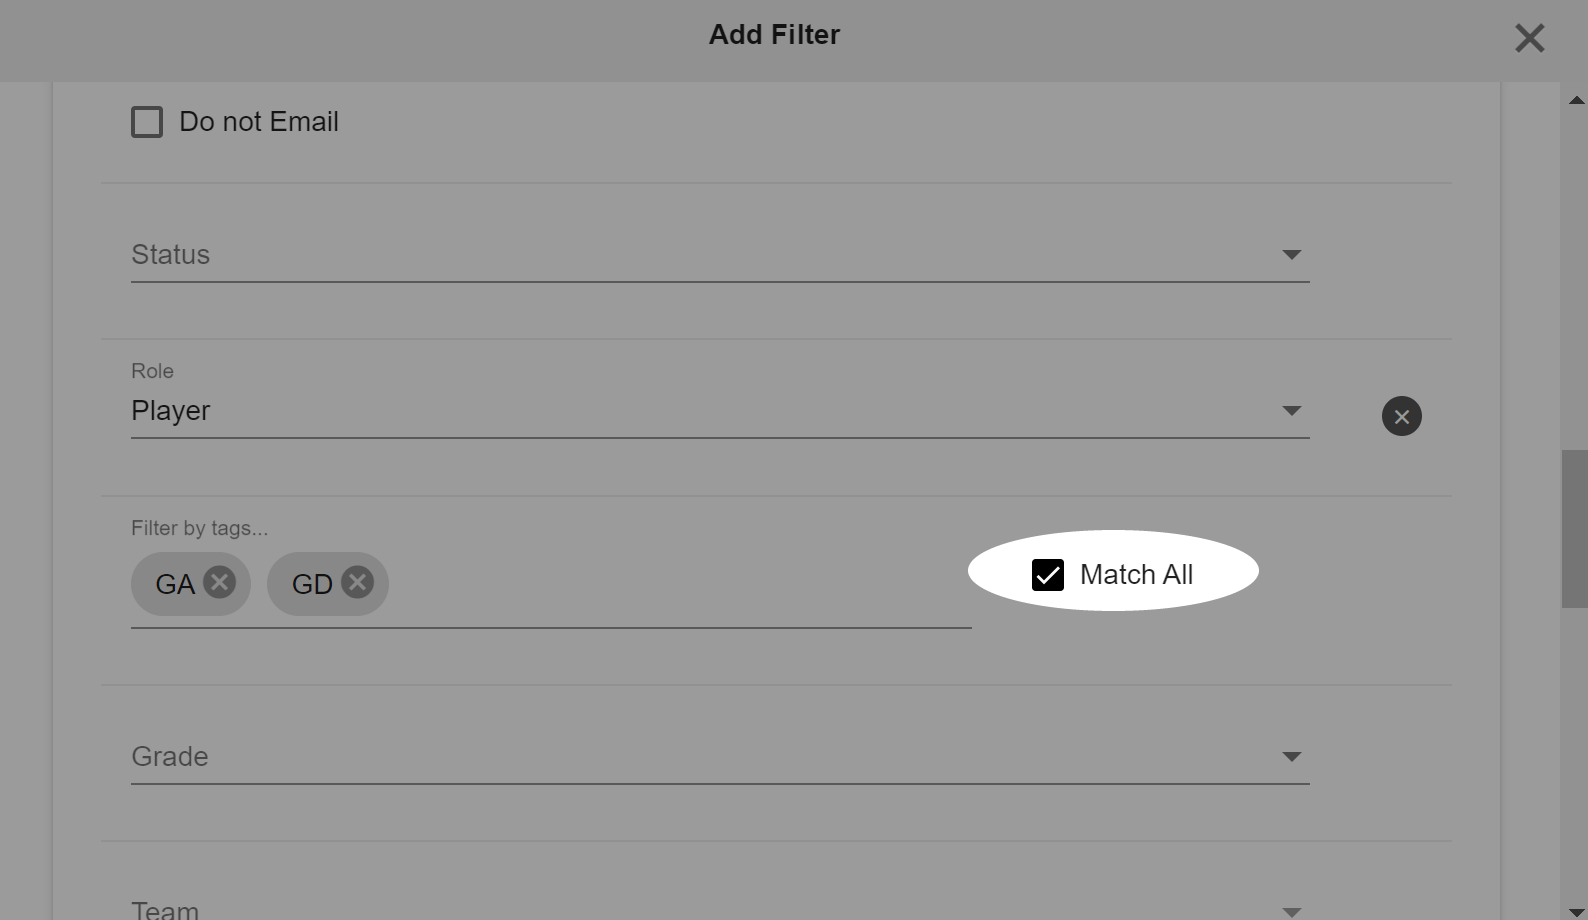
Task: Close the Add Filter dialog
Action: pos(1529,38)
